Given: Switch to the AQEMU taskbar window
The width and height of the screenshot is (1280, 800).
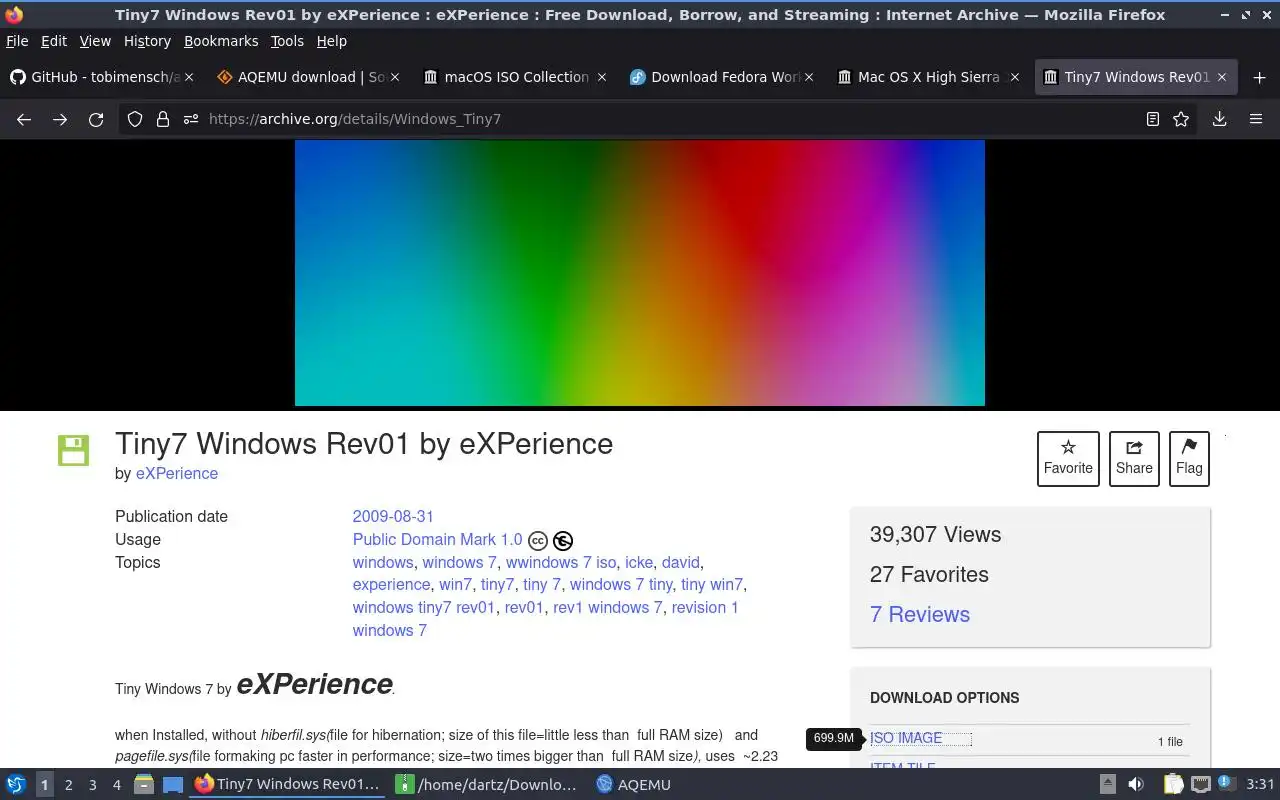Looking at the screenshot, I should (633, 785).
